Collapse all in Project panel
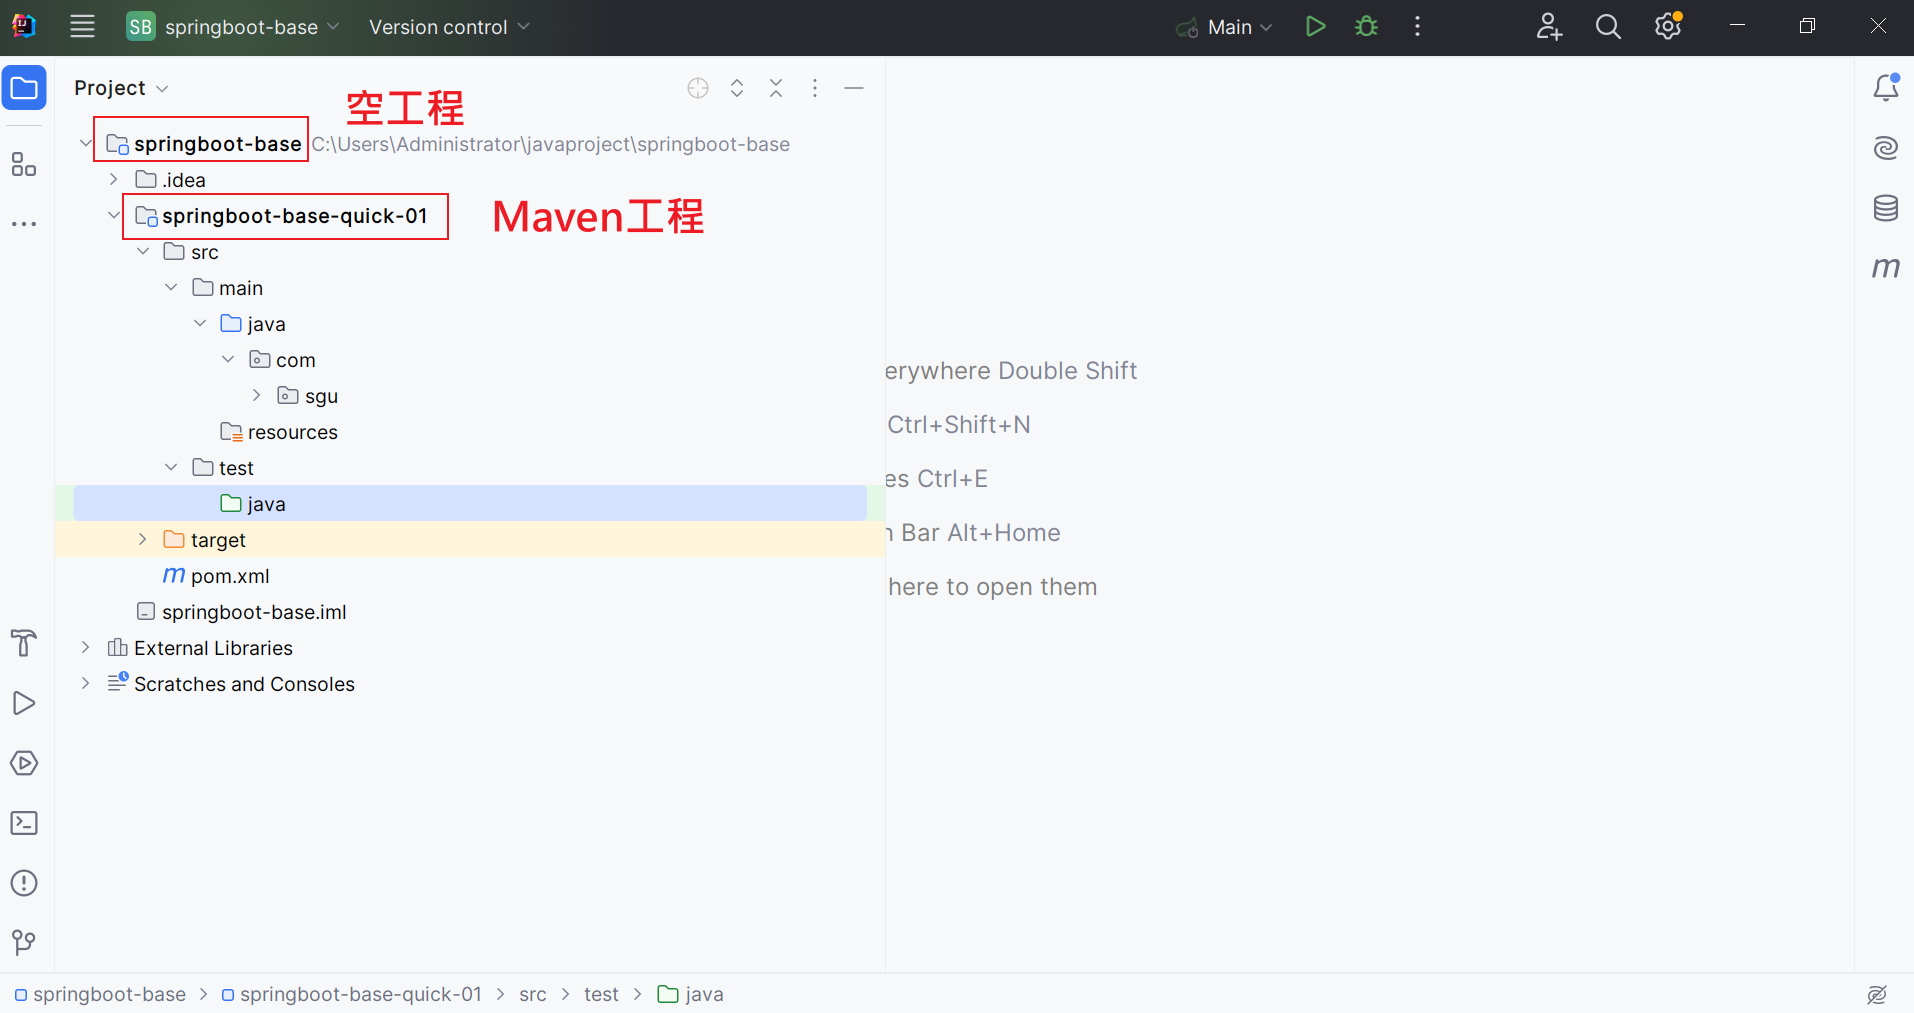Screen dimensions: 1914x1013 776,88
